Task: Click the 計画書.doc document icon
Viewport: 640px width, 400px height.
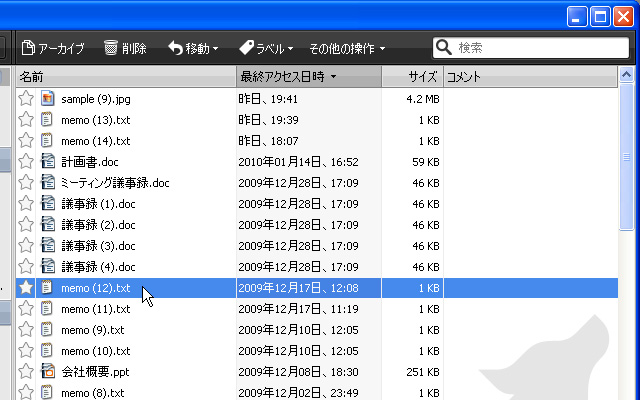Action: coord(48,161)
